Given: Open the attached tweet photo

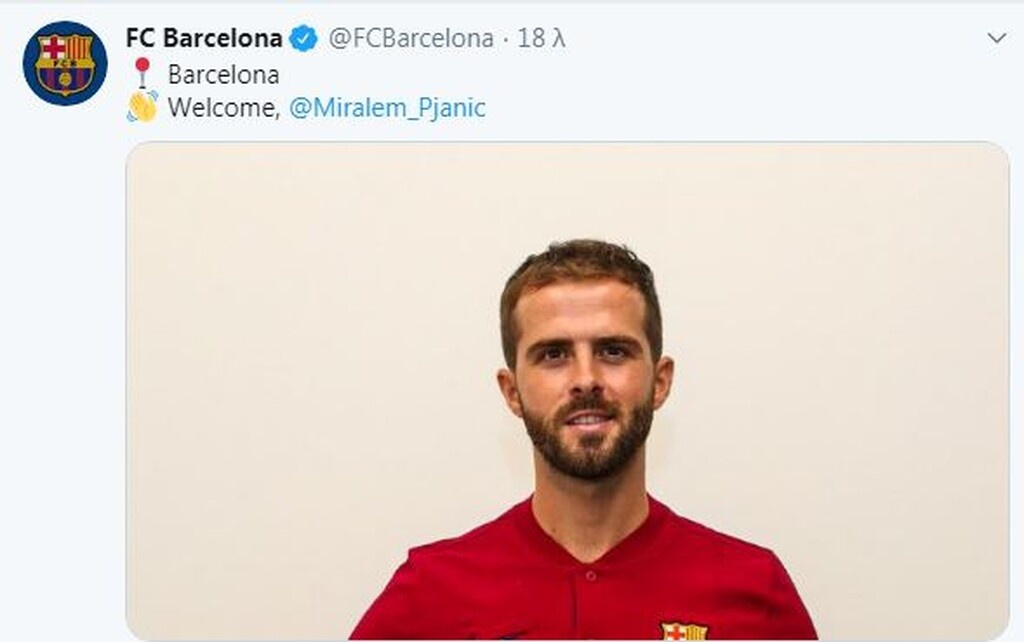Looking at the screenshot, I should [567, 391].
